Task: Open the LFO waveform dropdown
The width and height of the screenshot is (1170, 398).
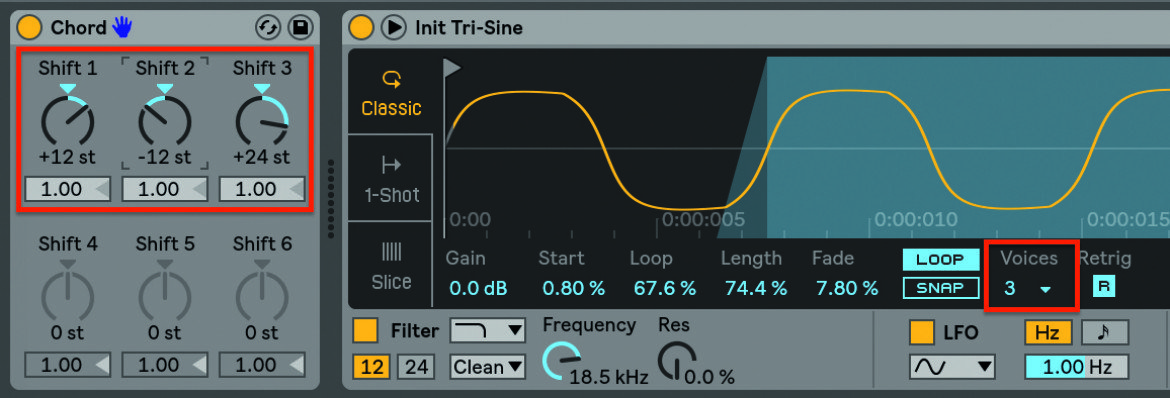Action: [x=953, y=367]
